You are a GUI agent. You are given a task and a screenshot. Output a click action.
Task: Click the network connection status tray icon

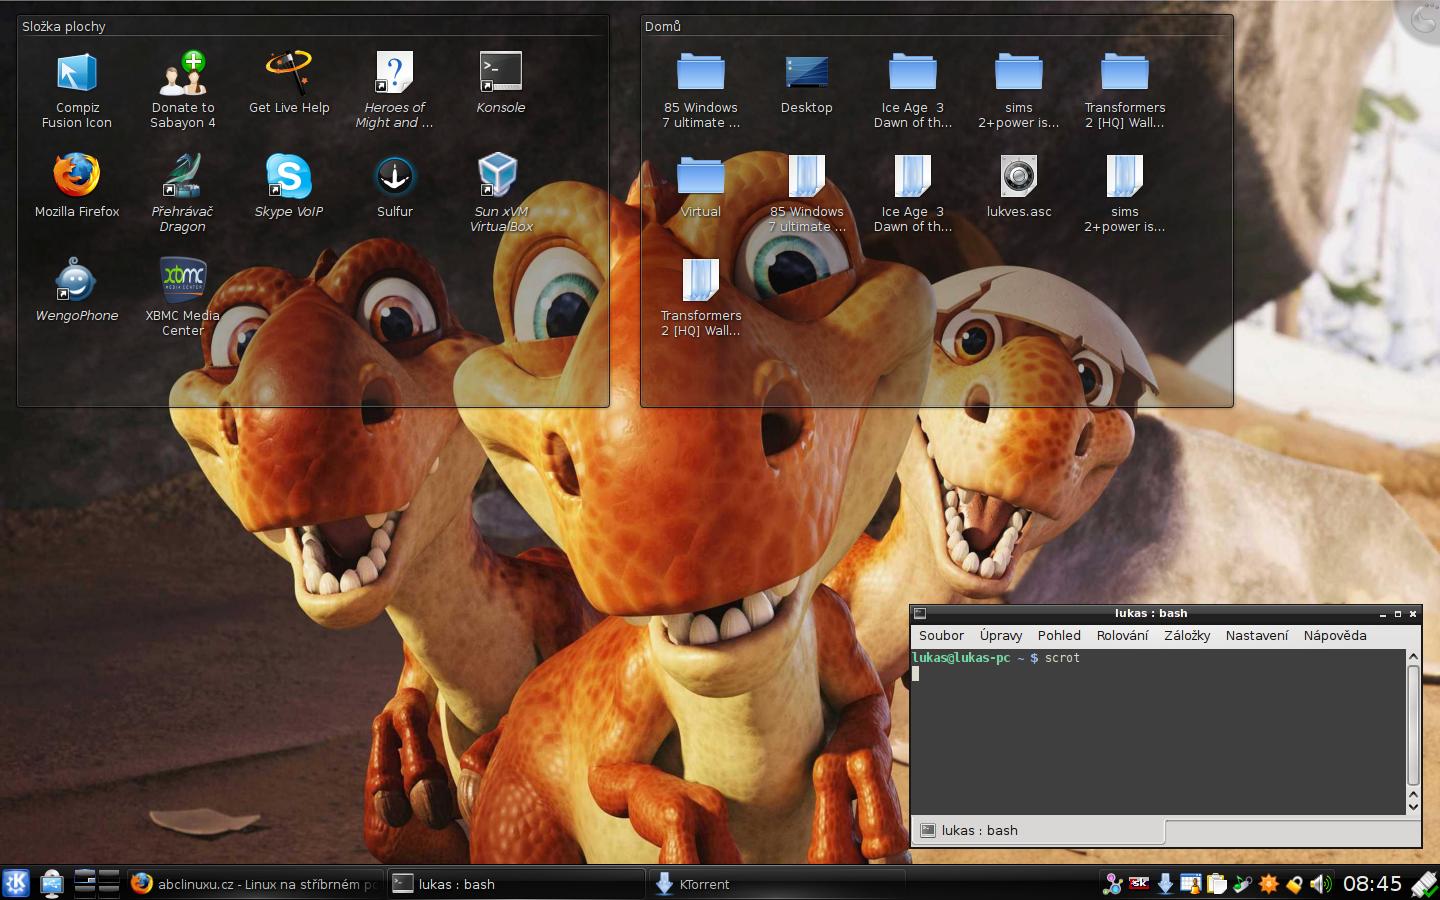[x=1424, y=883]
